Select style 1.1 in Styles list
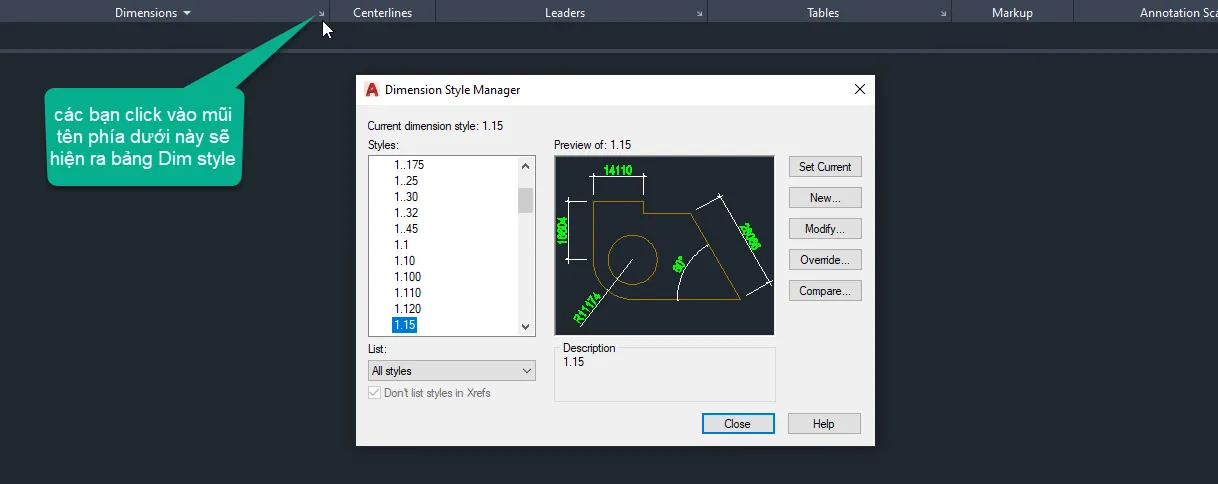 point(401,245)
